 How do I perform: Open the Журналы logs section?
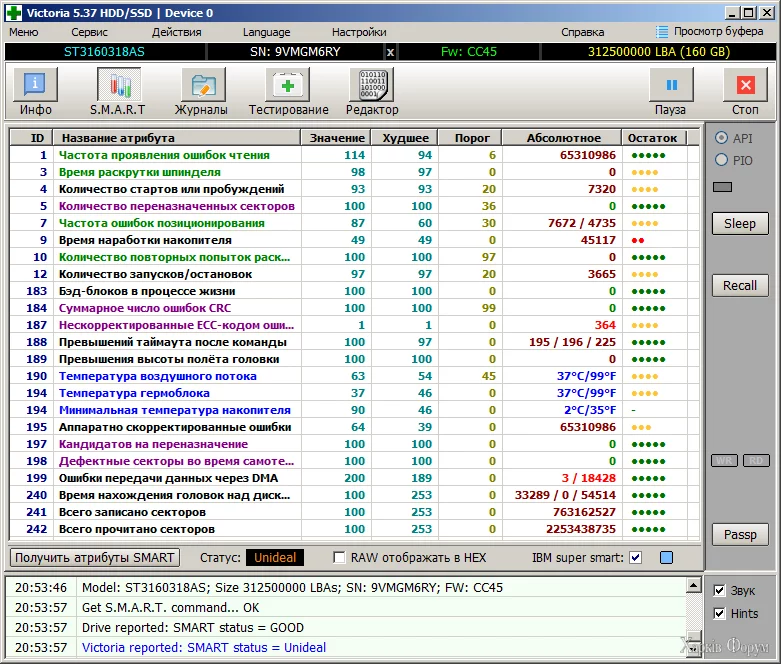point(201,86)
